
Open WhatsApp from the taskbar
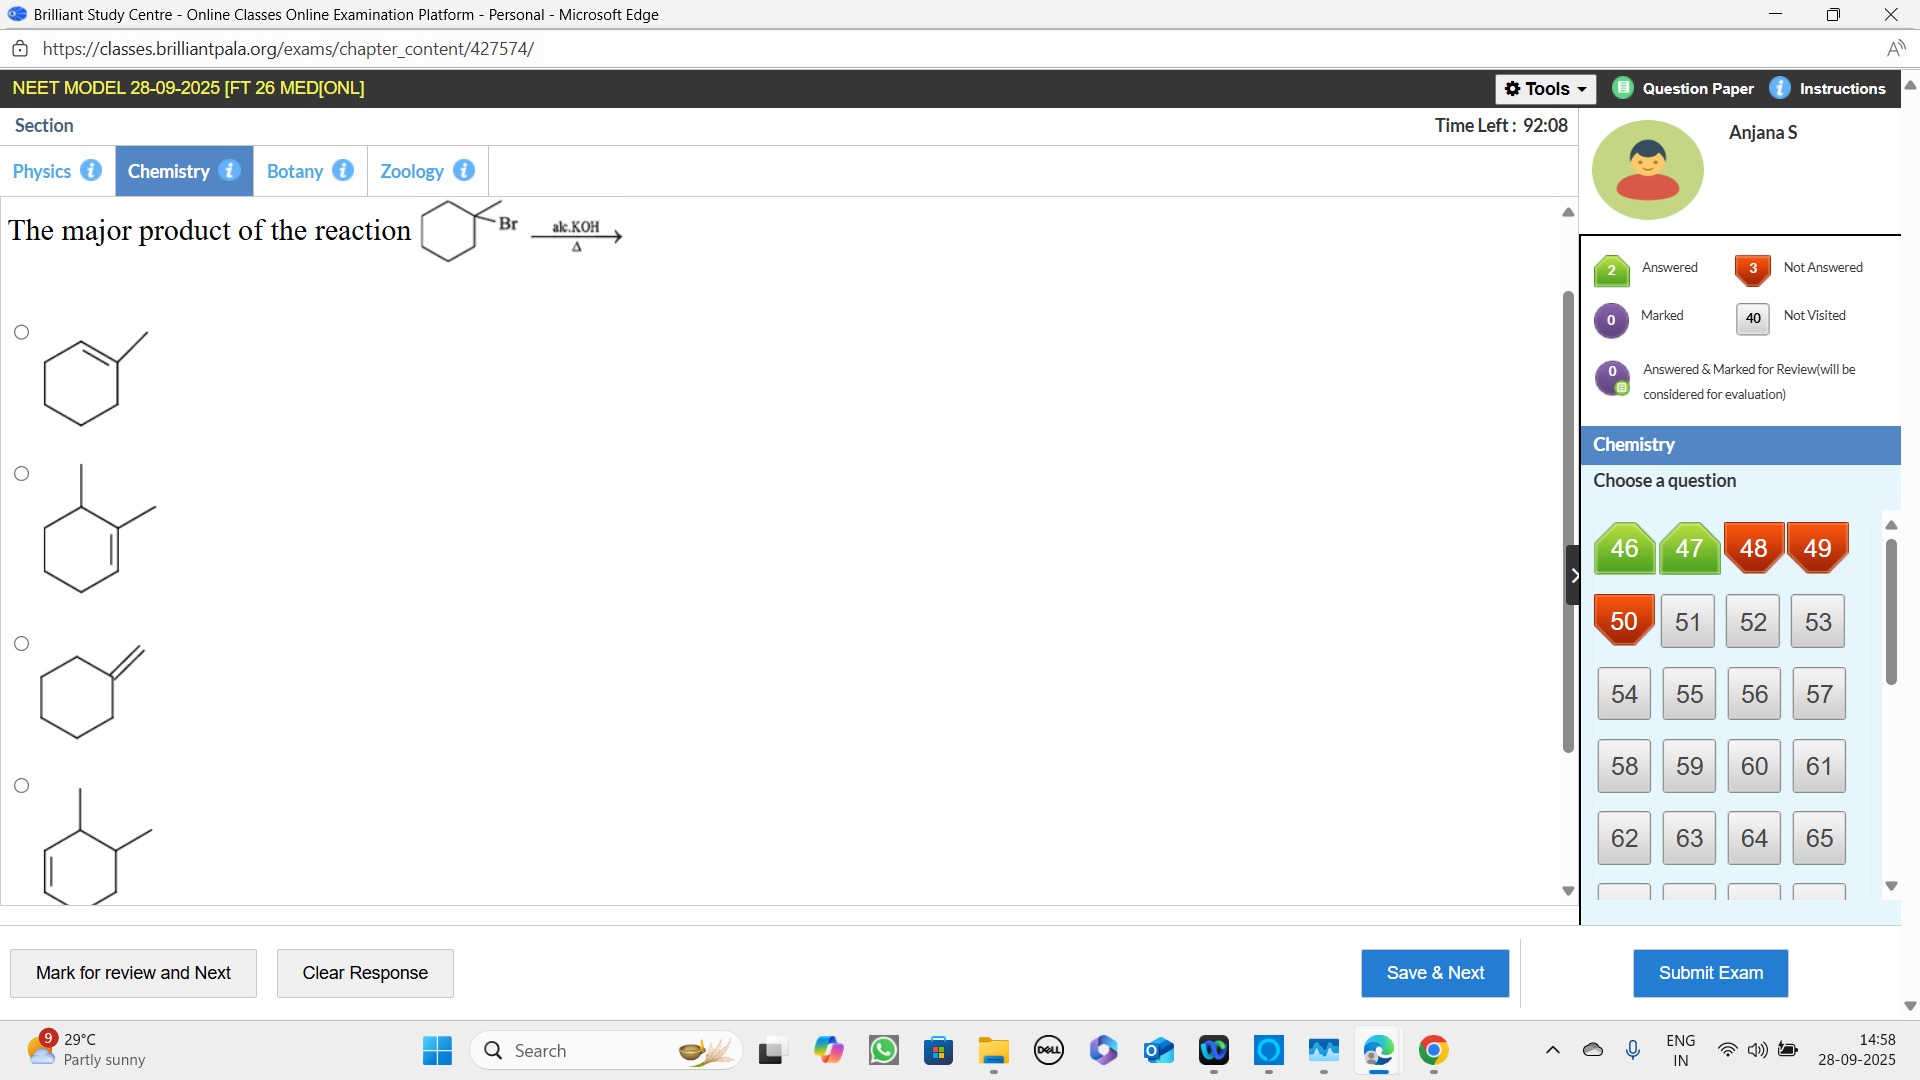point(884,1050)
